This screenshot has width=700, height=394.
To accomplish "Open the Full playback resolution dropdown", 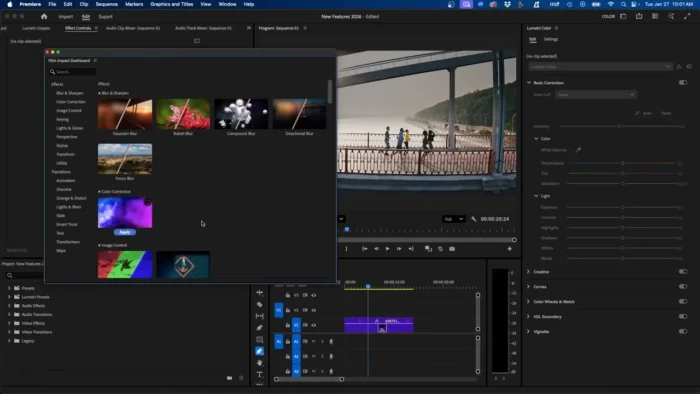I will 454,219.
